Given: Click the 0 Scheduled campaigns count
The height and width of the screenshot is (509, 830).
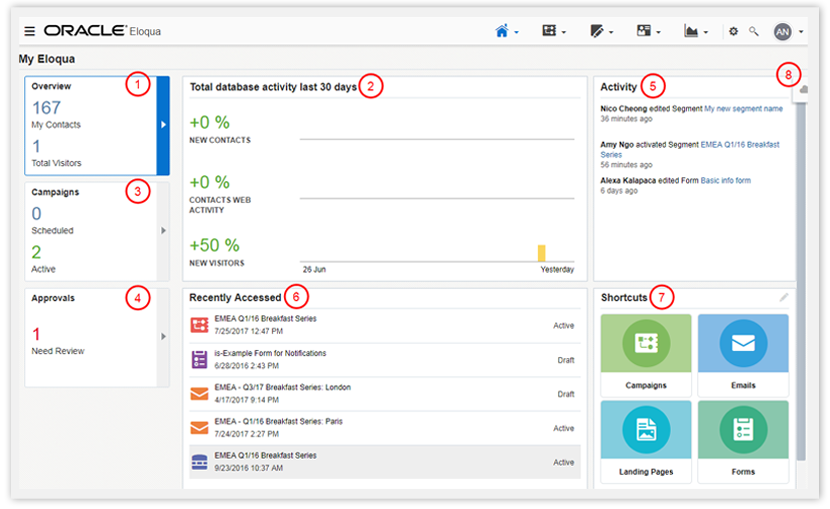Looking at the screenshot, I should click(x=36, y=214).
